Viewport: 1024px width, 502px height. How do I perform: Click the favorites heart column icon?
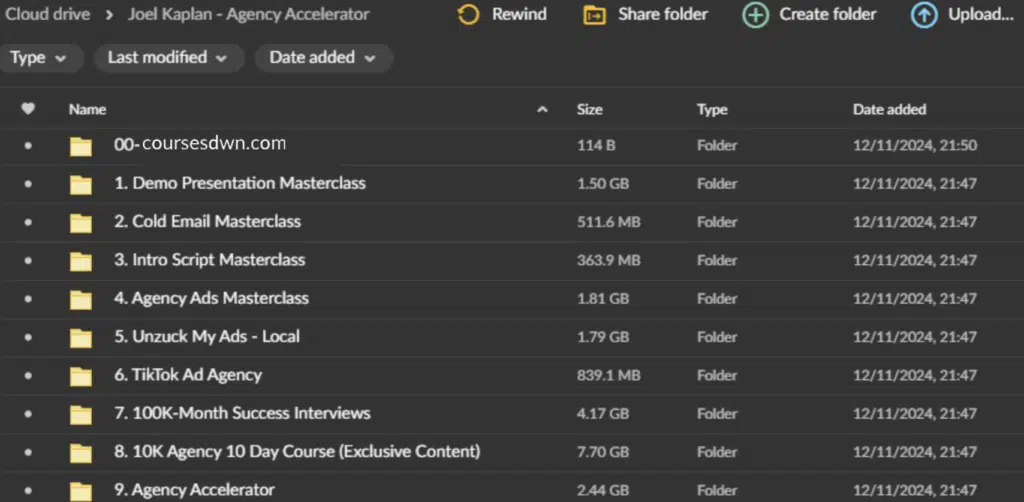point(28,109)
